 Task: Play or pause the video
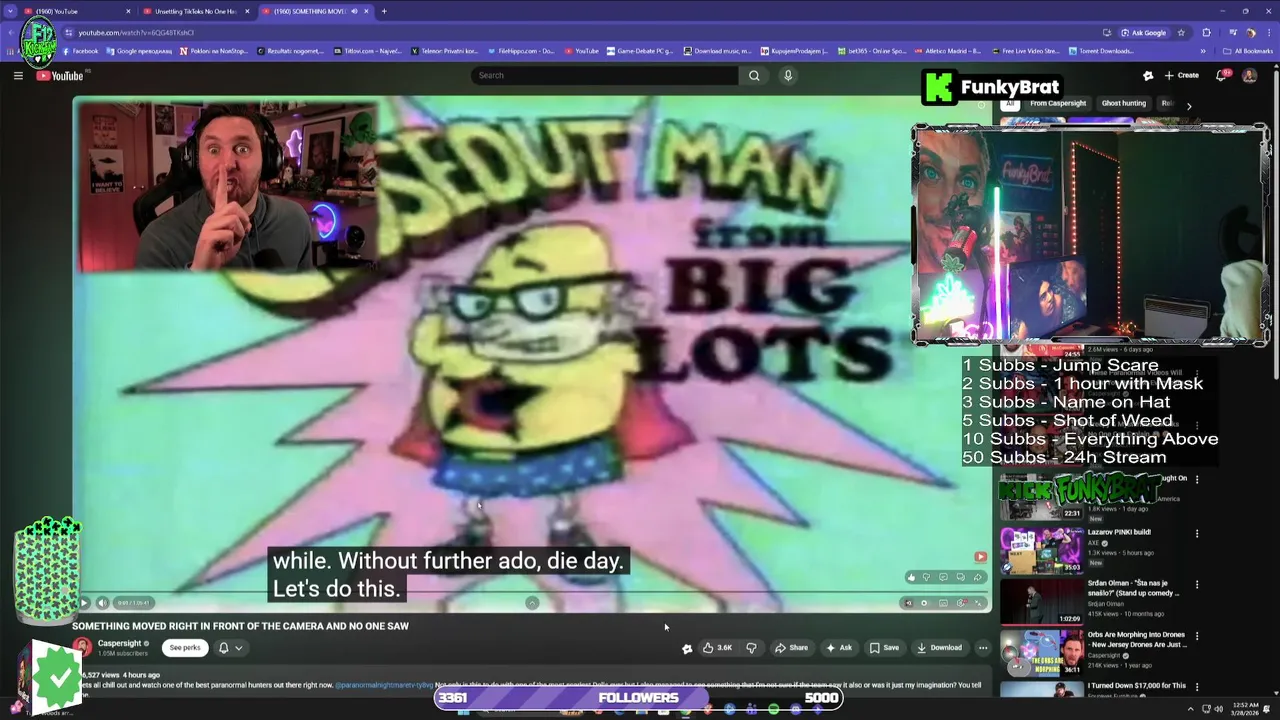[x=84, y=603]
